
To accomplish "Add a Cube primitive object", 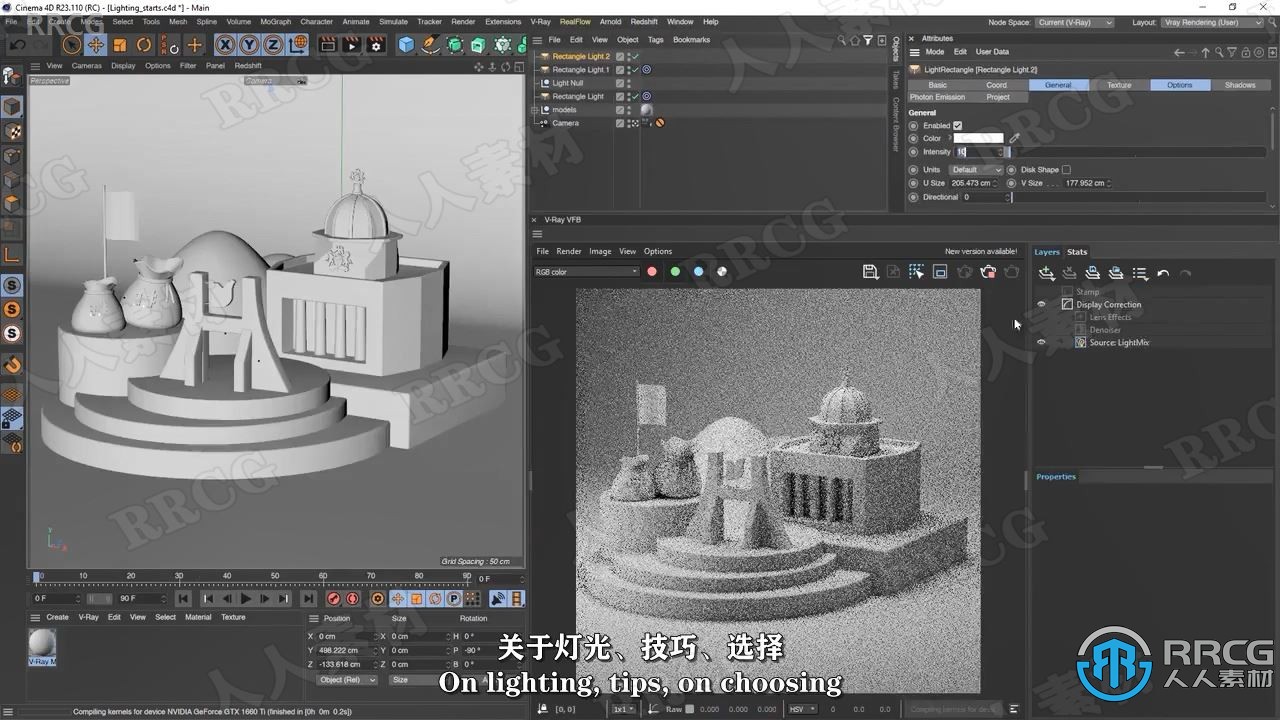I will tap(406, 44).
